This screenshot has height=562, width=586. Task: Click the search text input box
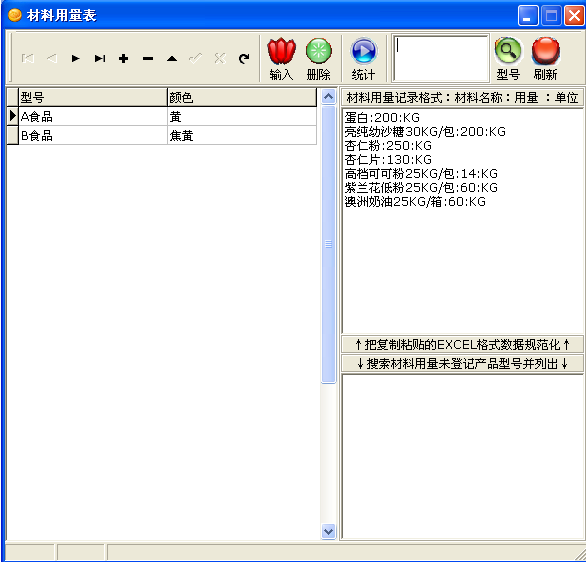(x=441, y=58)
